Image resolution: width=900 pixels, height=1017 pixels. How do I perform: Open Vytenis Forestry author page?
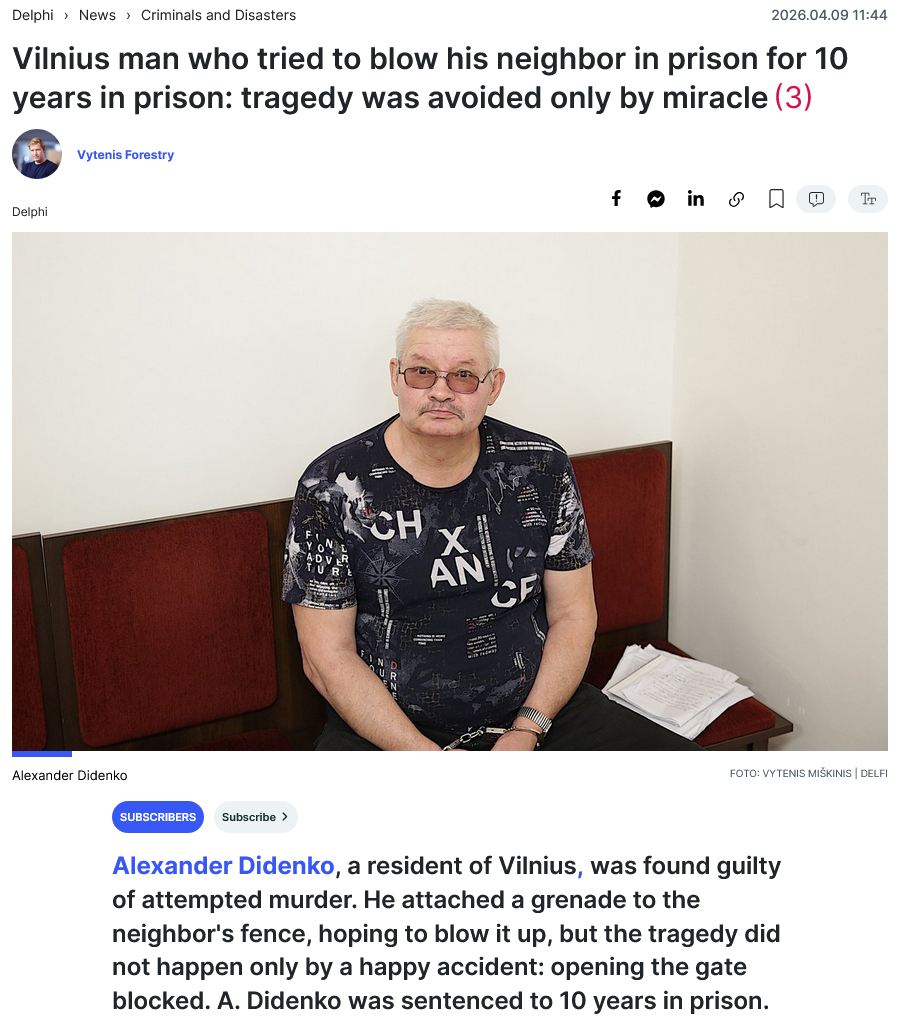pos(125,155)
